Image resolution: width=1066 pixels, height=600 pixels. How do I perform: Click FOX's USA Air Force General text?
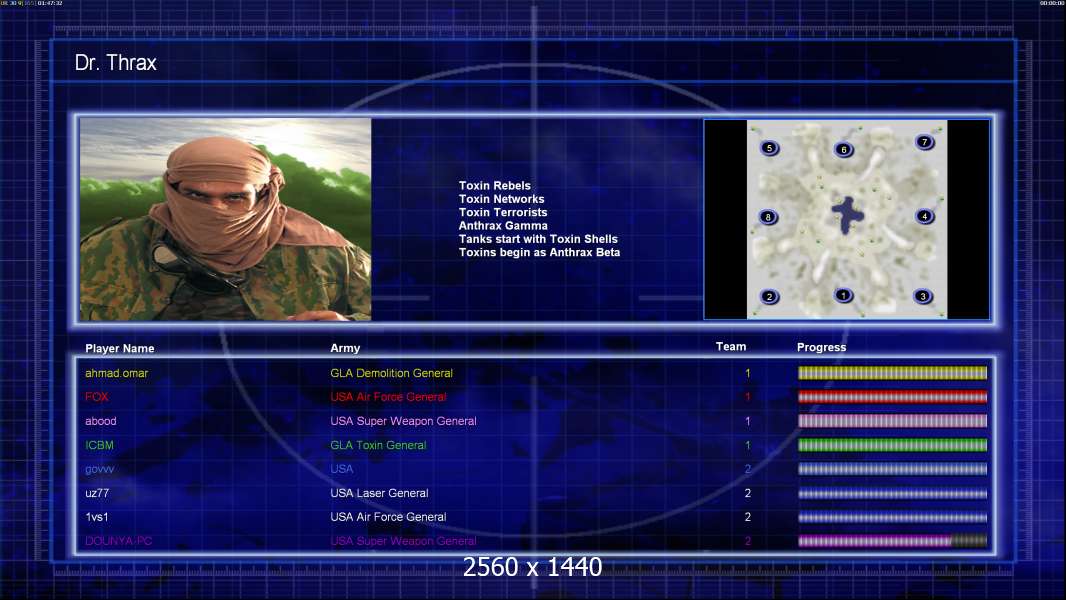388,397
